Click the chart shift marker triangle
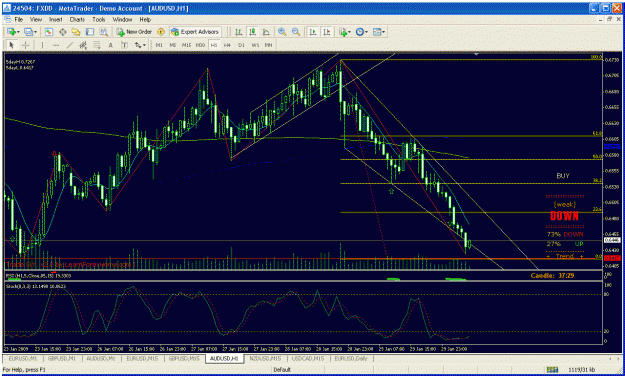The width and height of the screenshot is (625, 376). click(476, 54)
